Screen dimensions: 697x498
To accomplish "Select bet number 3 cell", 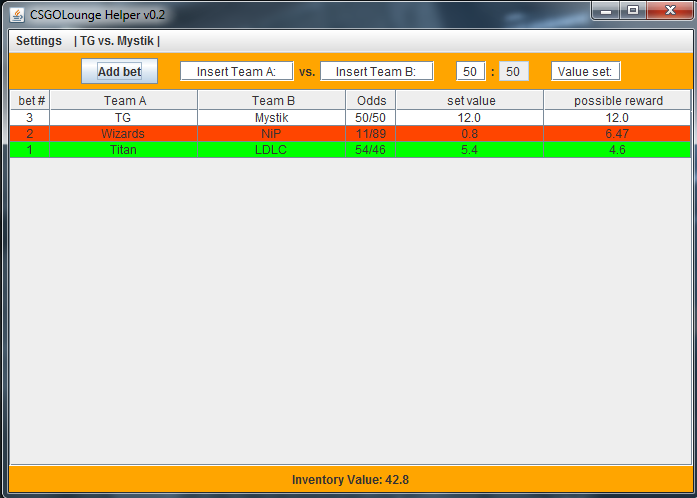I will [x=30, y=118].
